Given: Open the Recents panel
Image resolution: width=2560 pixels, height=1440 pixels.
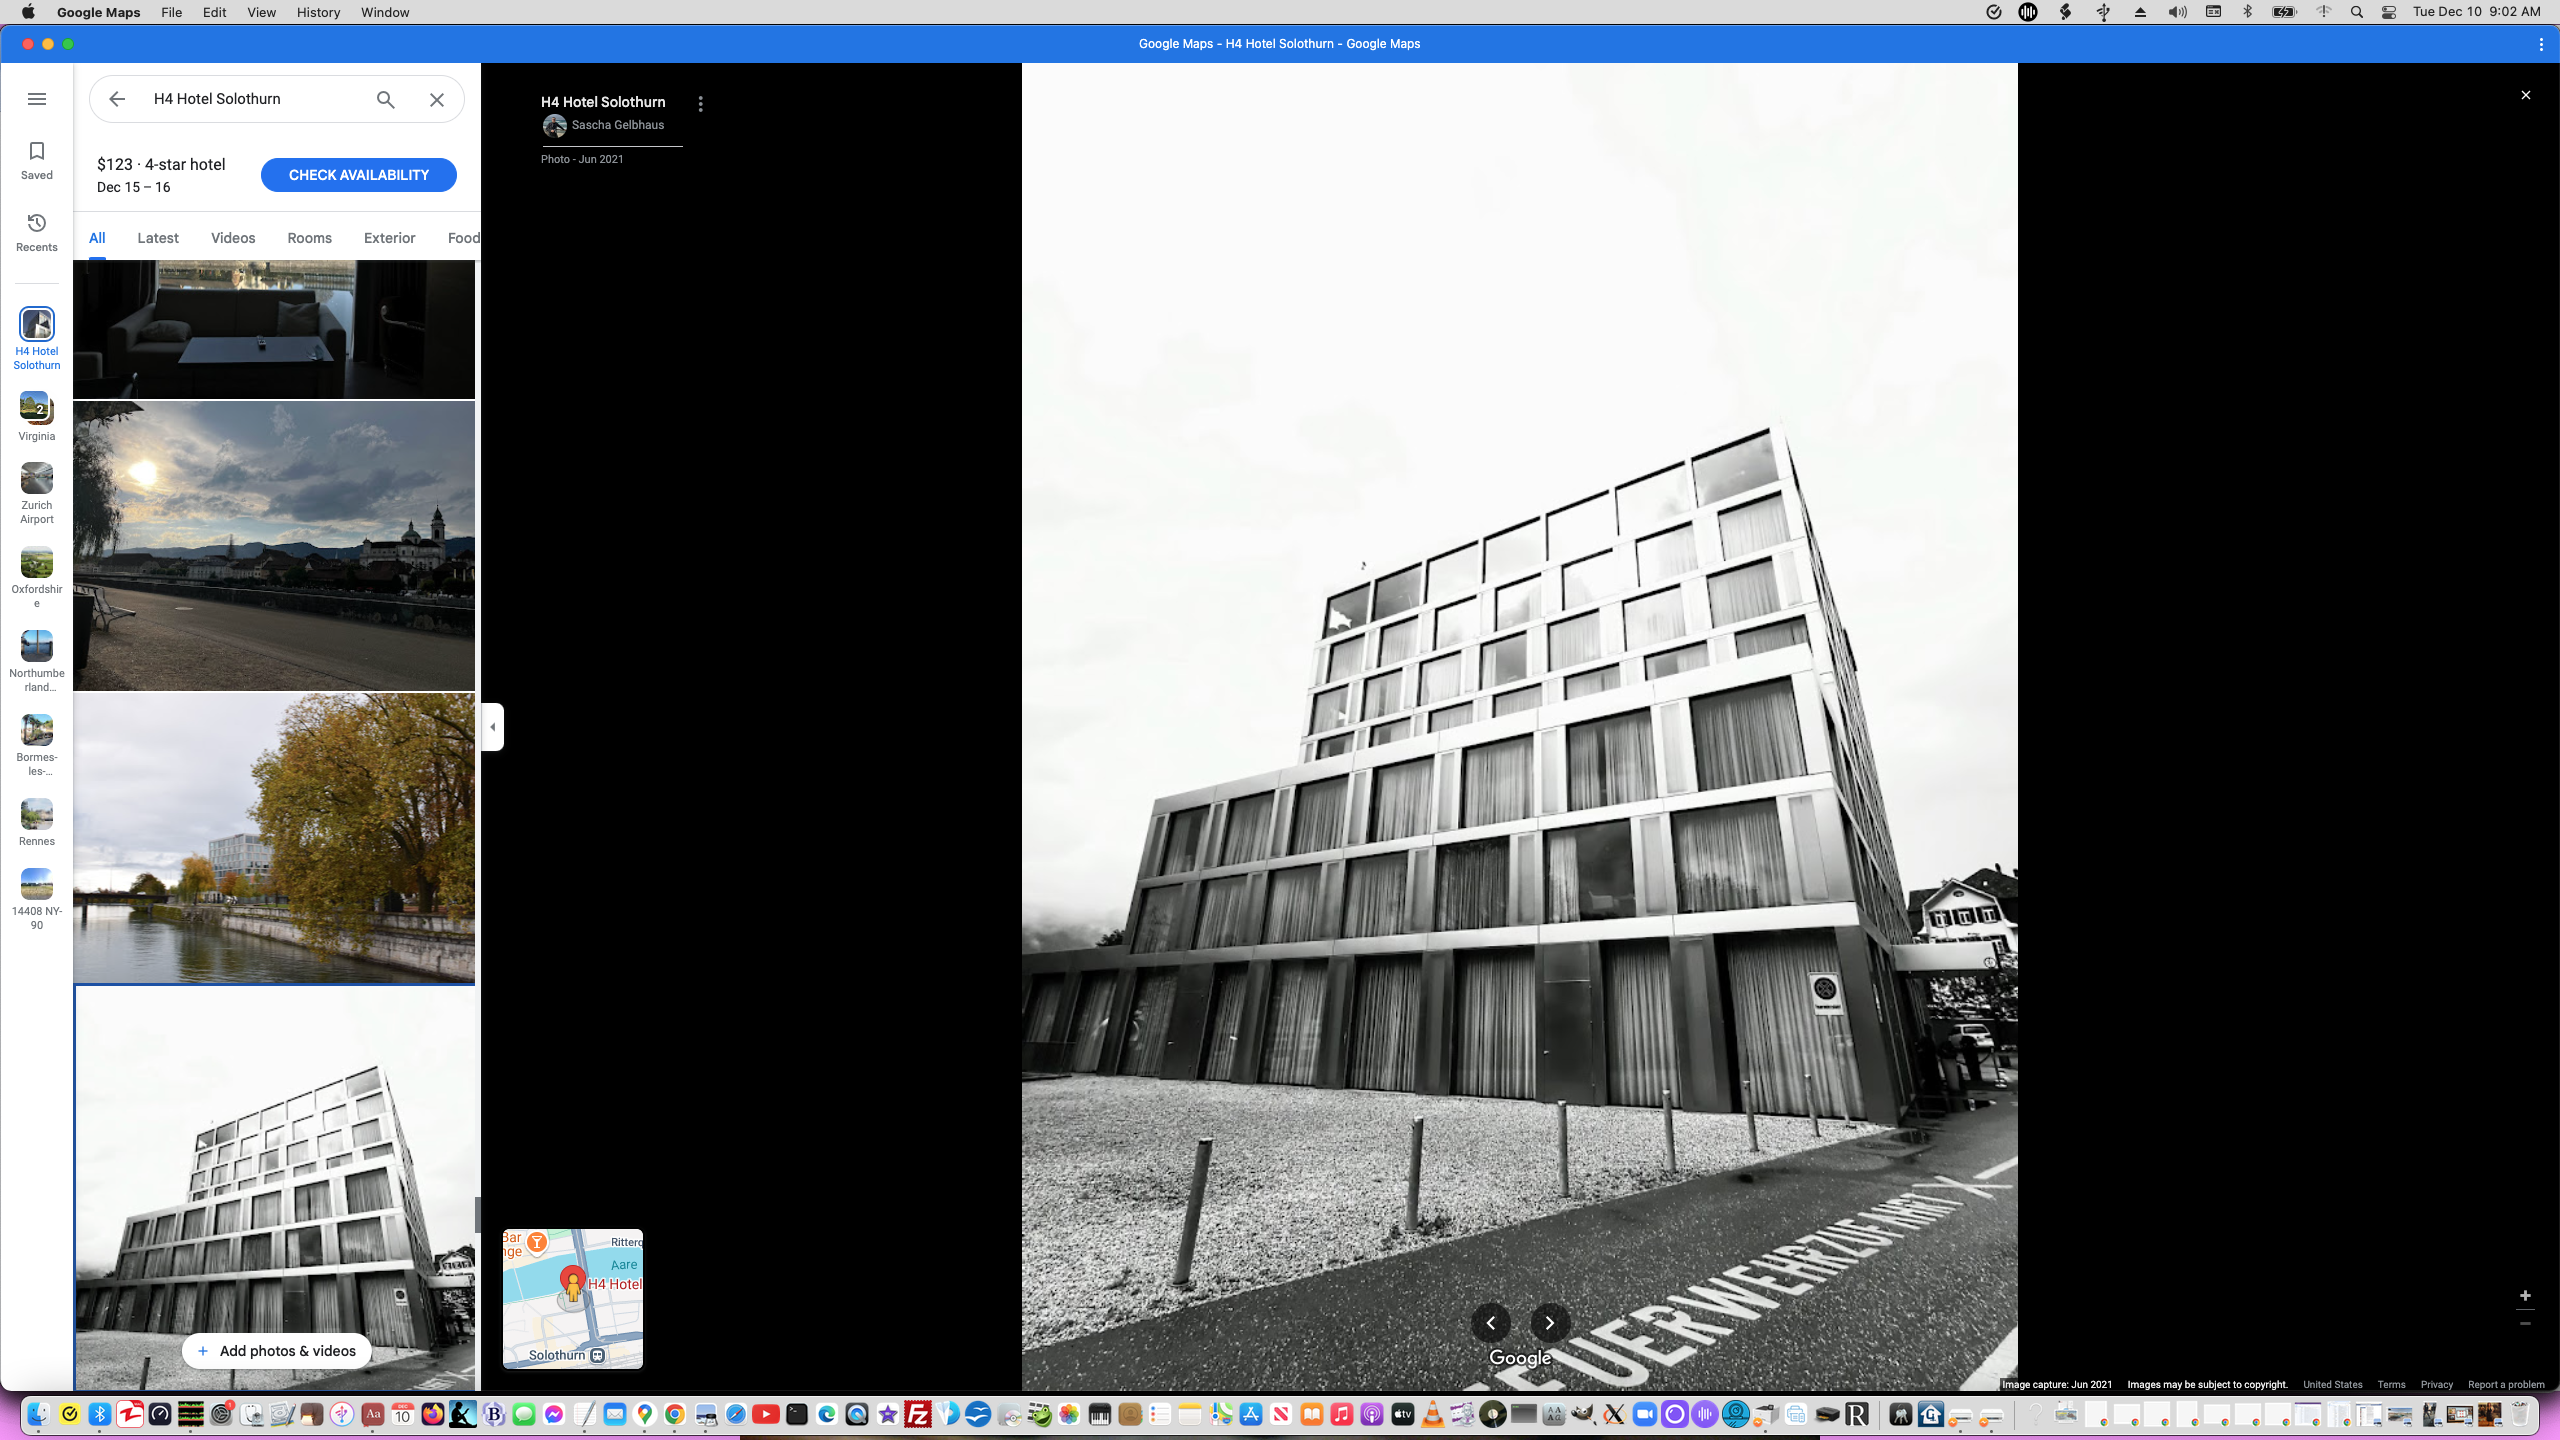Looking at the screenshot, I should pyautogui.click(x=36, y=230).
